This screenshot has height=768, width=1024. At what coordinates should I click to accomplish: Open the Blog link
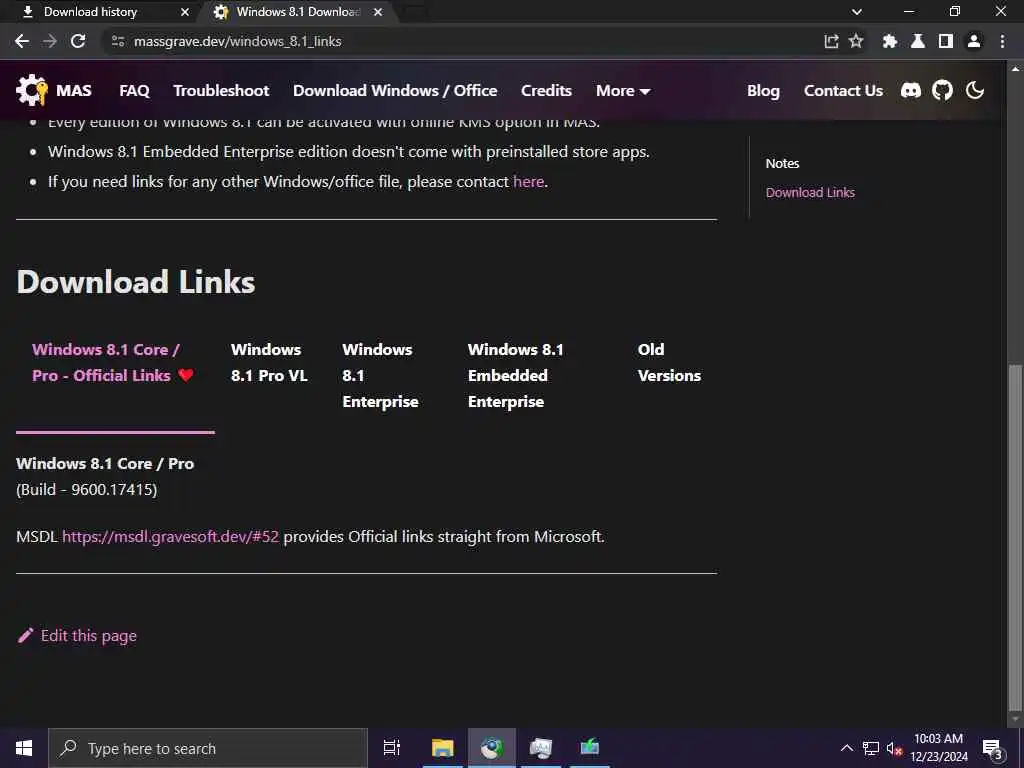(763, 91)
